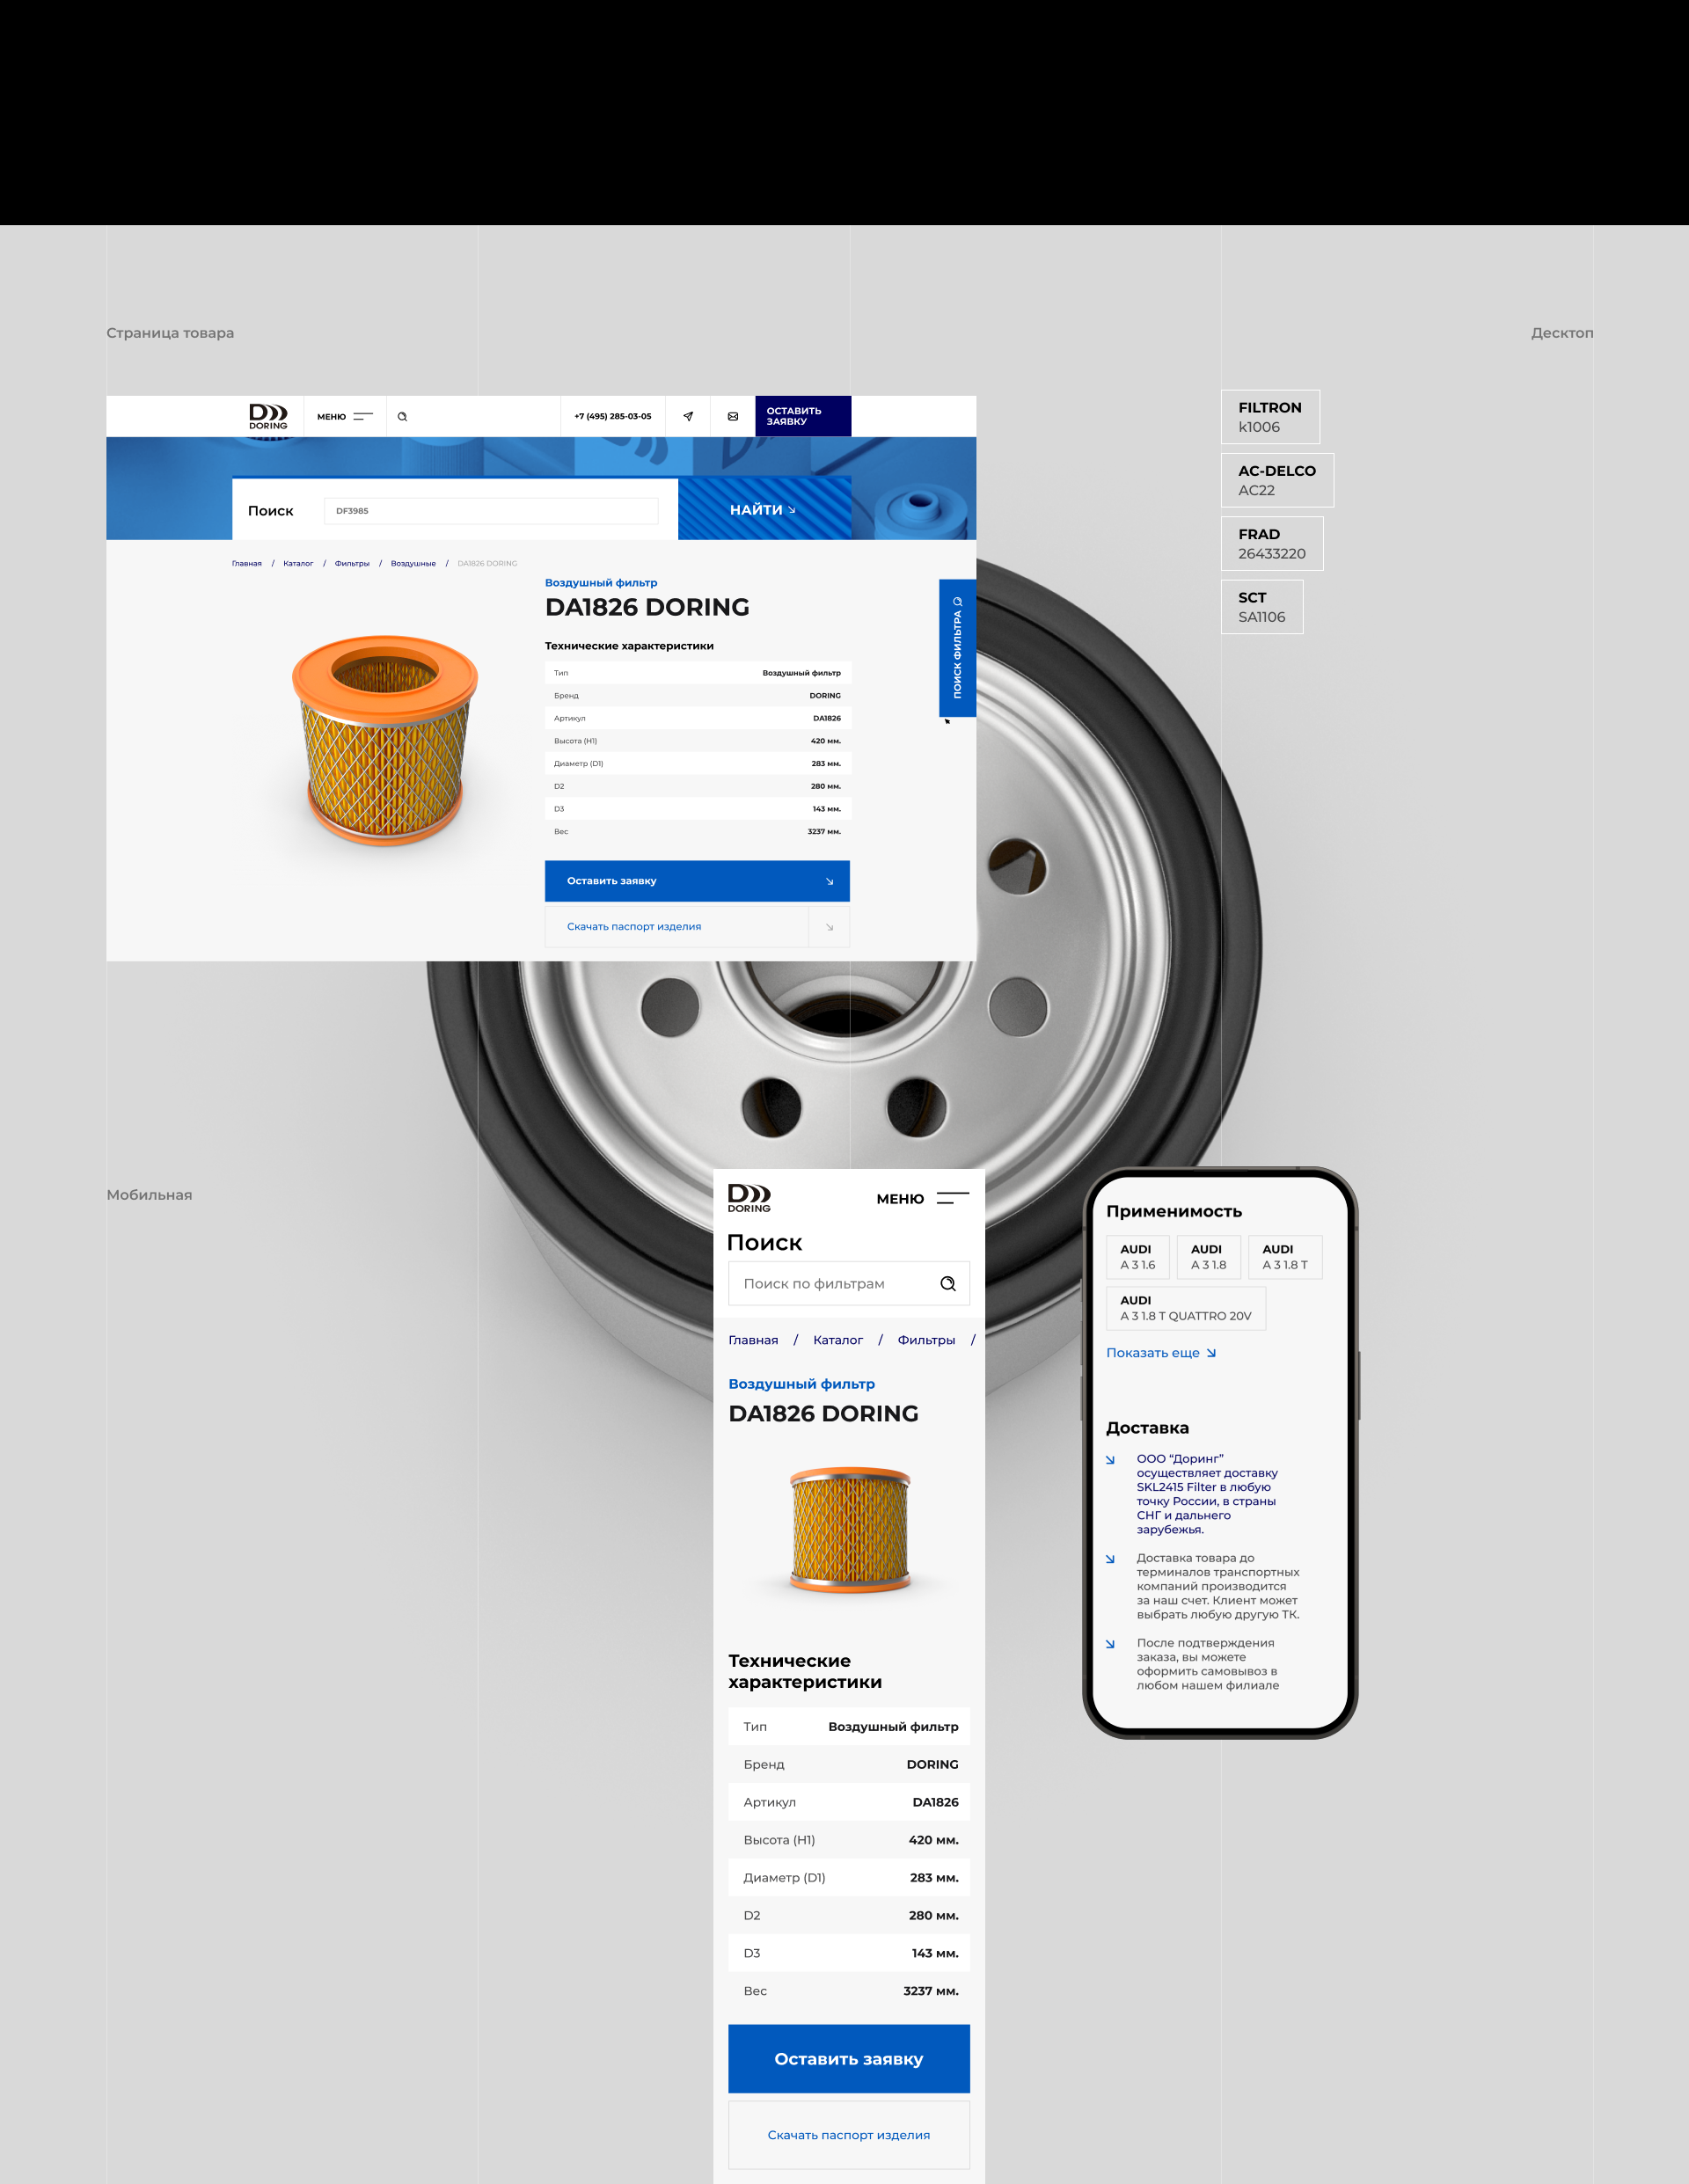Select the SCT SA1106 analog tag
The height and width of the screenshot is (2184, 1689).
pyautogui.click(x=1261, y=607)
